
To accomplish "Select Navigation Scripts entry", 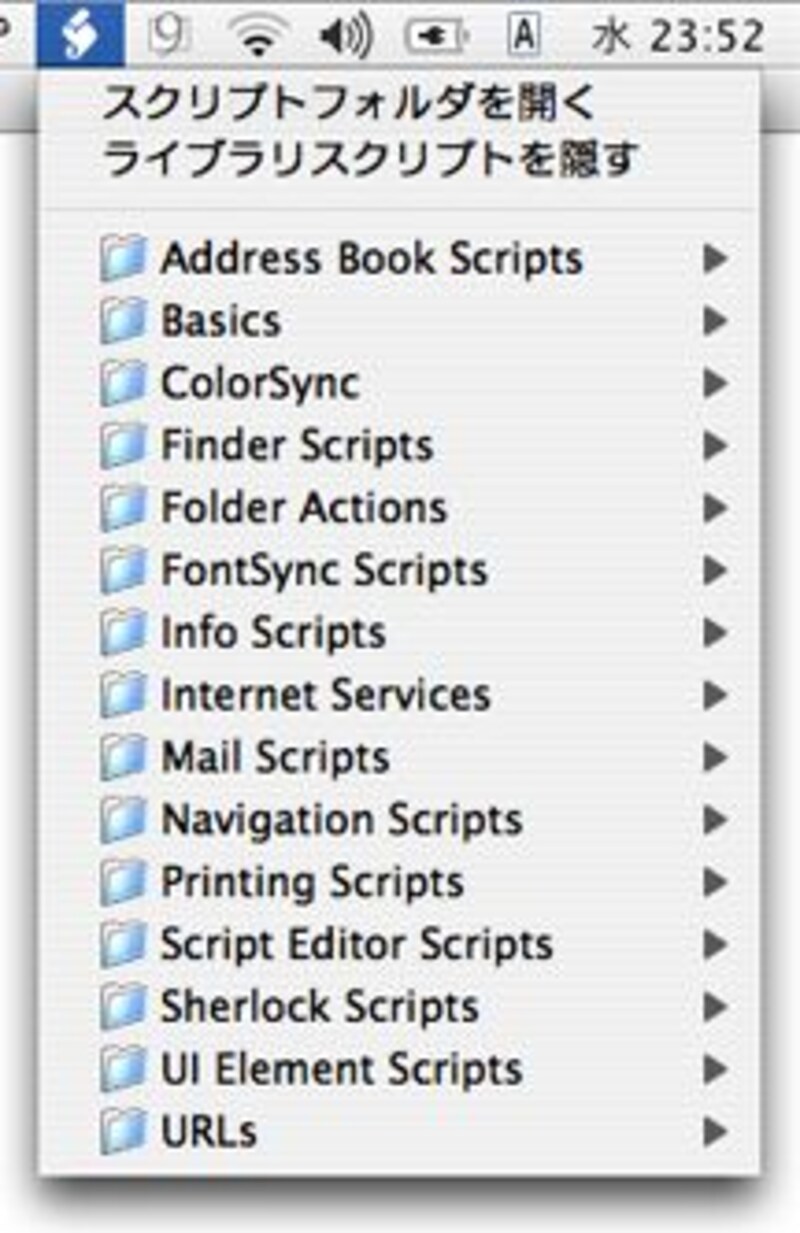I will pyautogui.click(x=399, y=819).
